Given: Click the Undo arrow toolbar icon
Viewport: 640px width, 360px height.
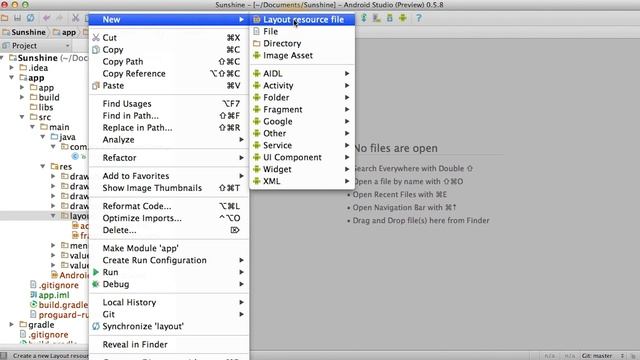Looking at the screenshot, I should pos(47,18).
